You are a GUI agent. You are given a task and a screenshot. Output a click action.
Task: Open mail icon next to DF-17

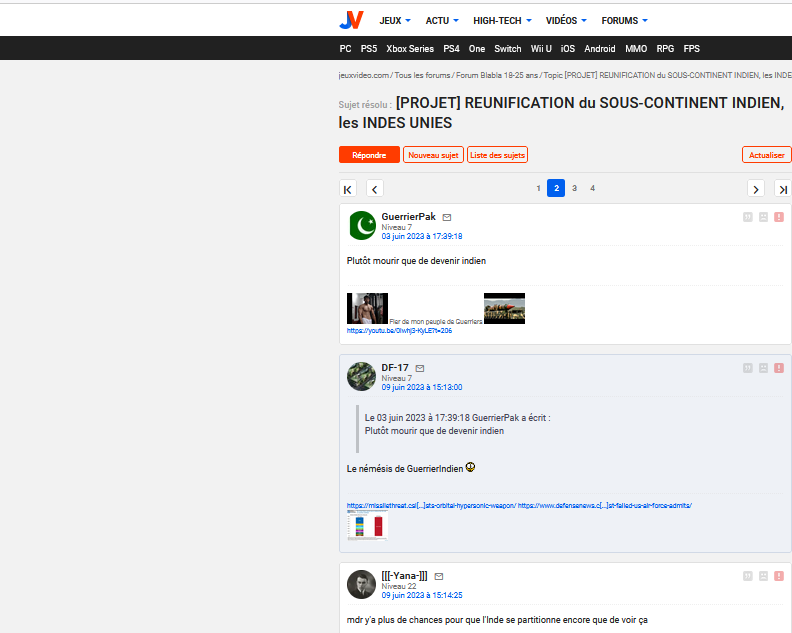(x=420, y=368)
